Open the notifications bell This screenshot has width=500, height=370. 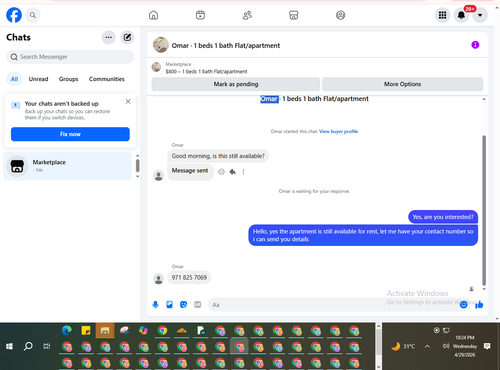pos(461,15)
